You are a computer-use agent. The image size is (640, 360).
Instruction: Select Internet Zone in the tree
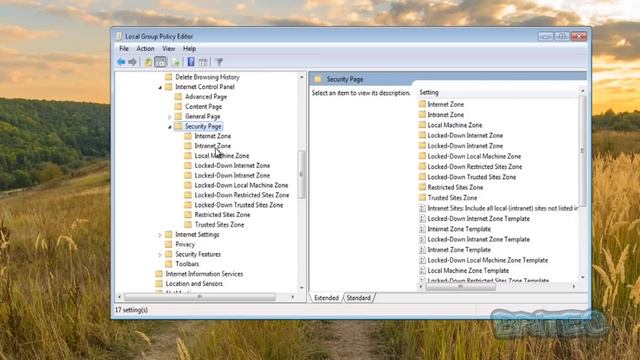(x=213, y=136)
